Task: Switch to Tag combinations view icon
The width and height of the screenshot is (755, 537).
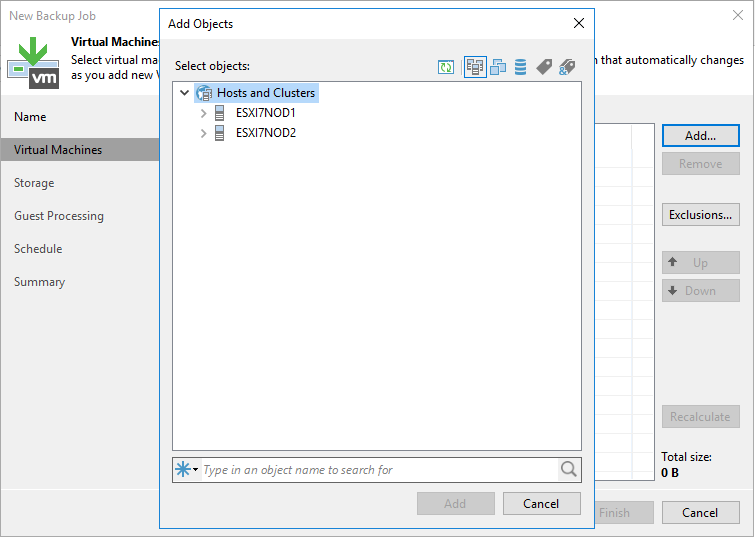Action: [567, 67]
